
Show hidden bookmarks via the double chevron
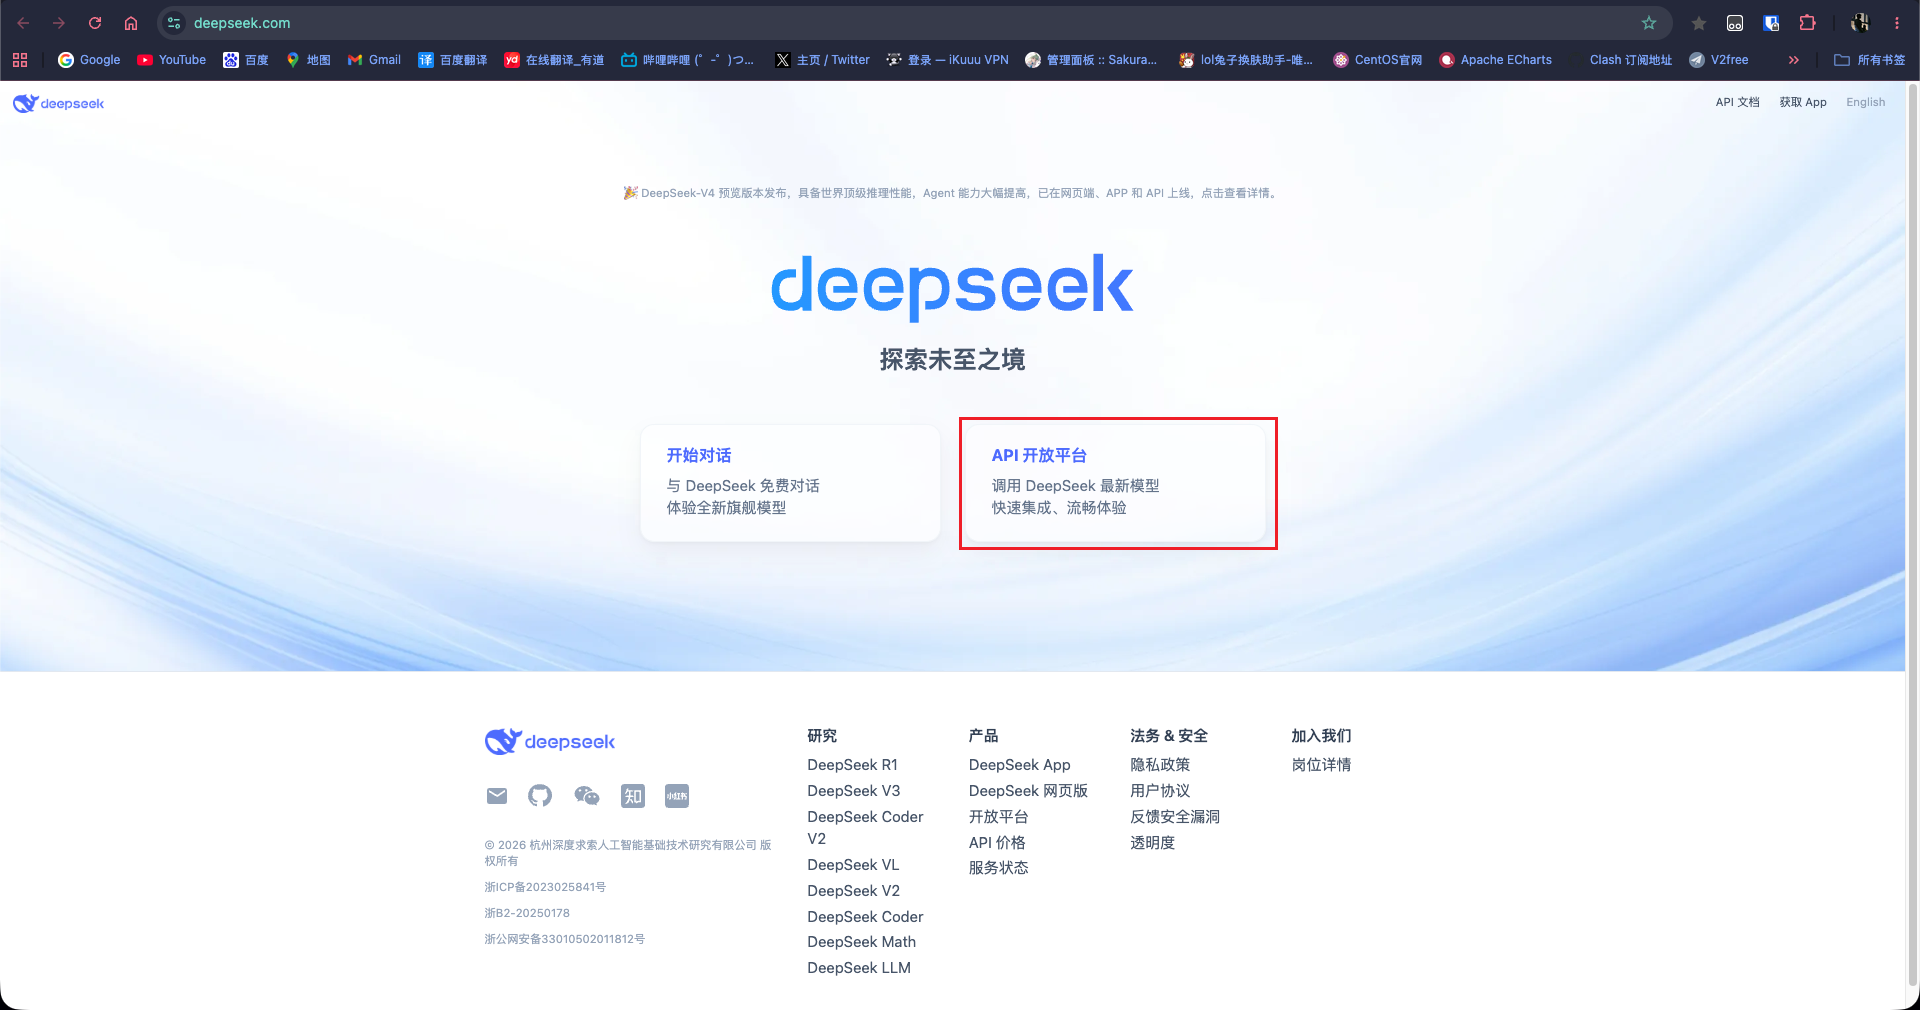[x=1794, y=60]
